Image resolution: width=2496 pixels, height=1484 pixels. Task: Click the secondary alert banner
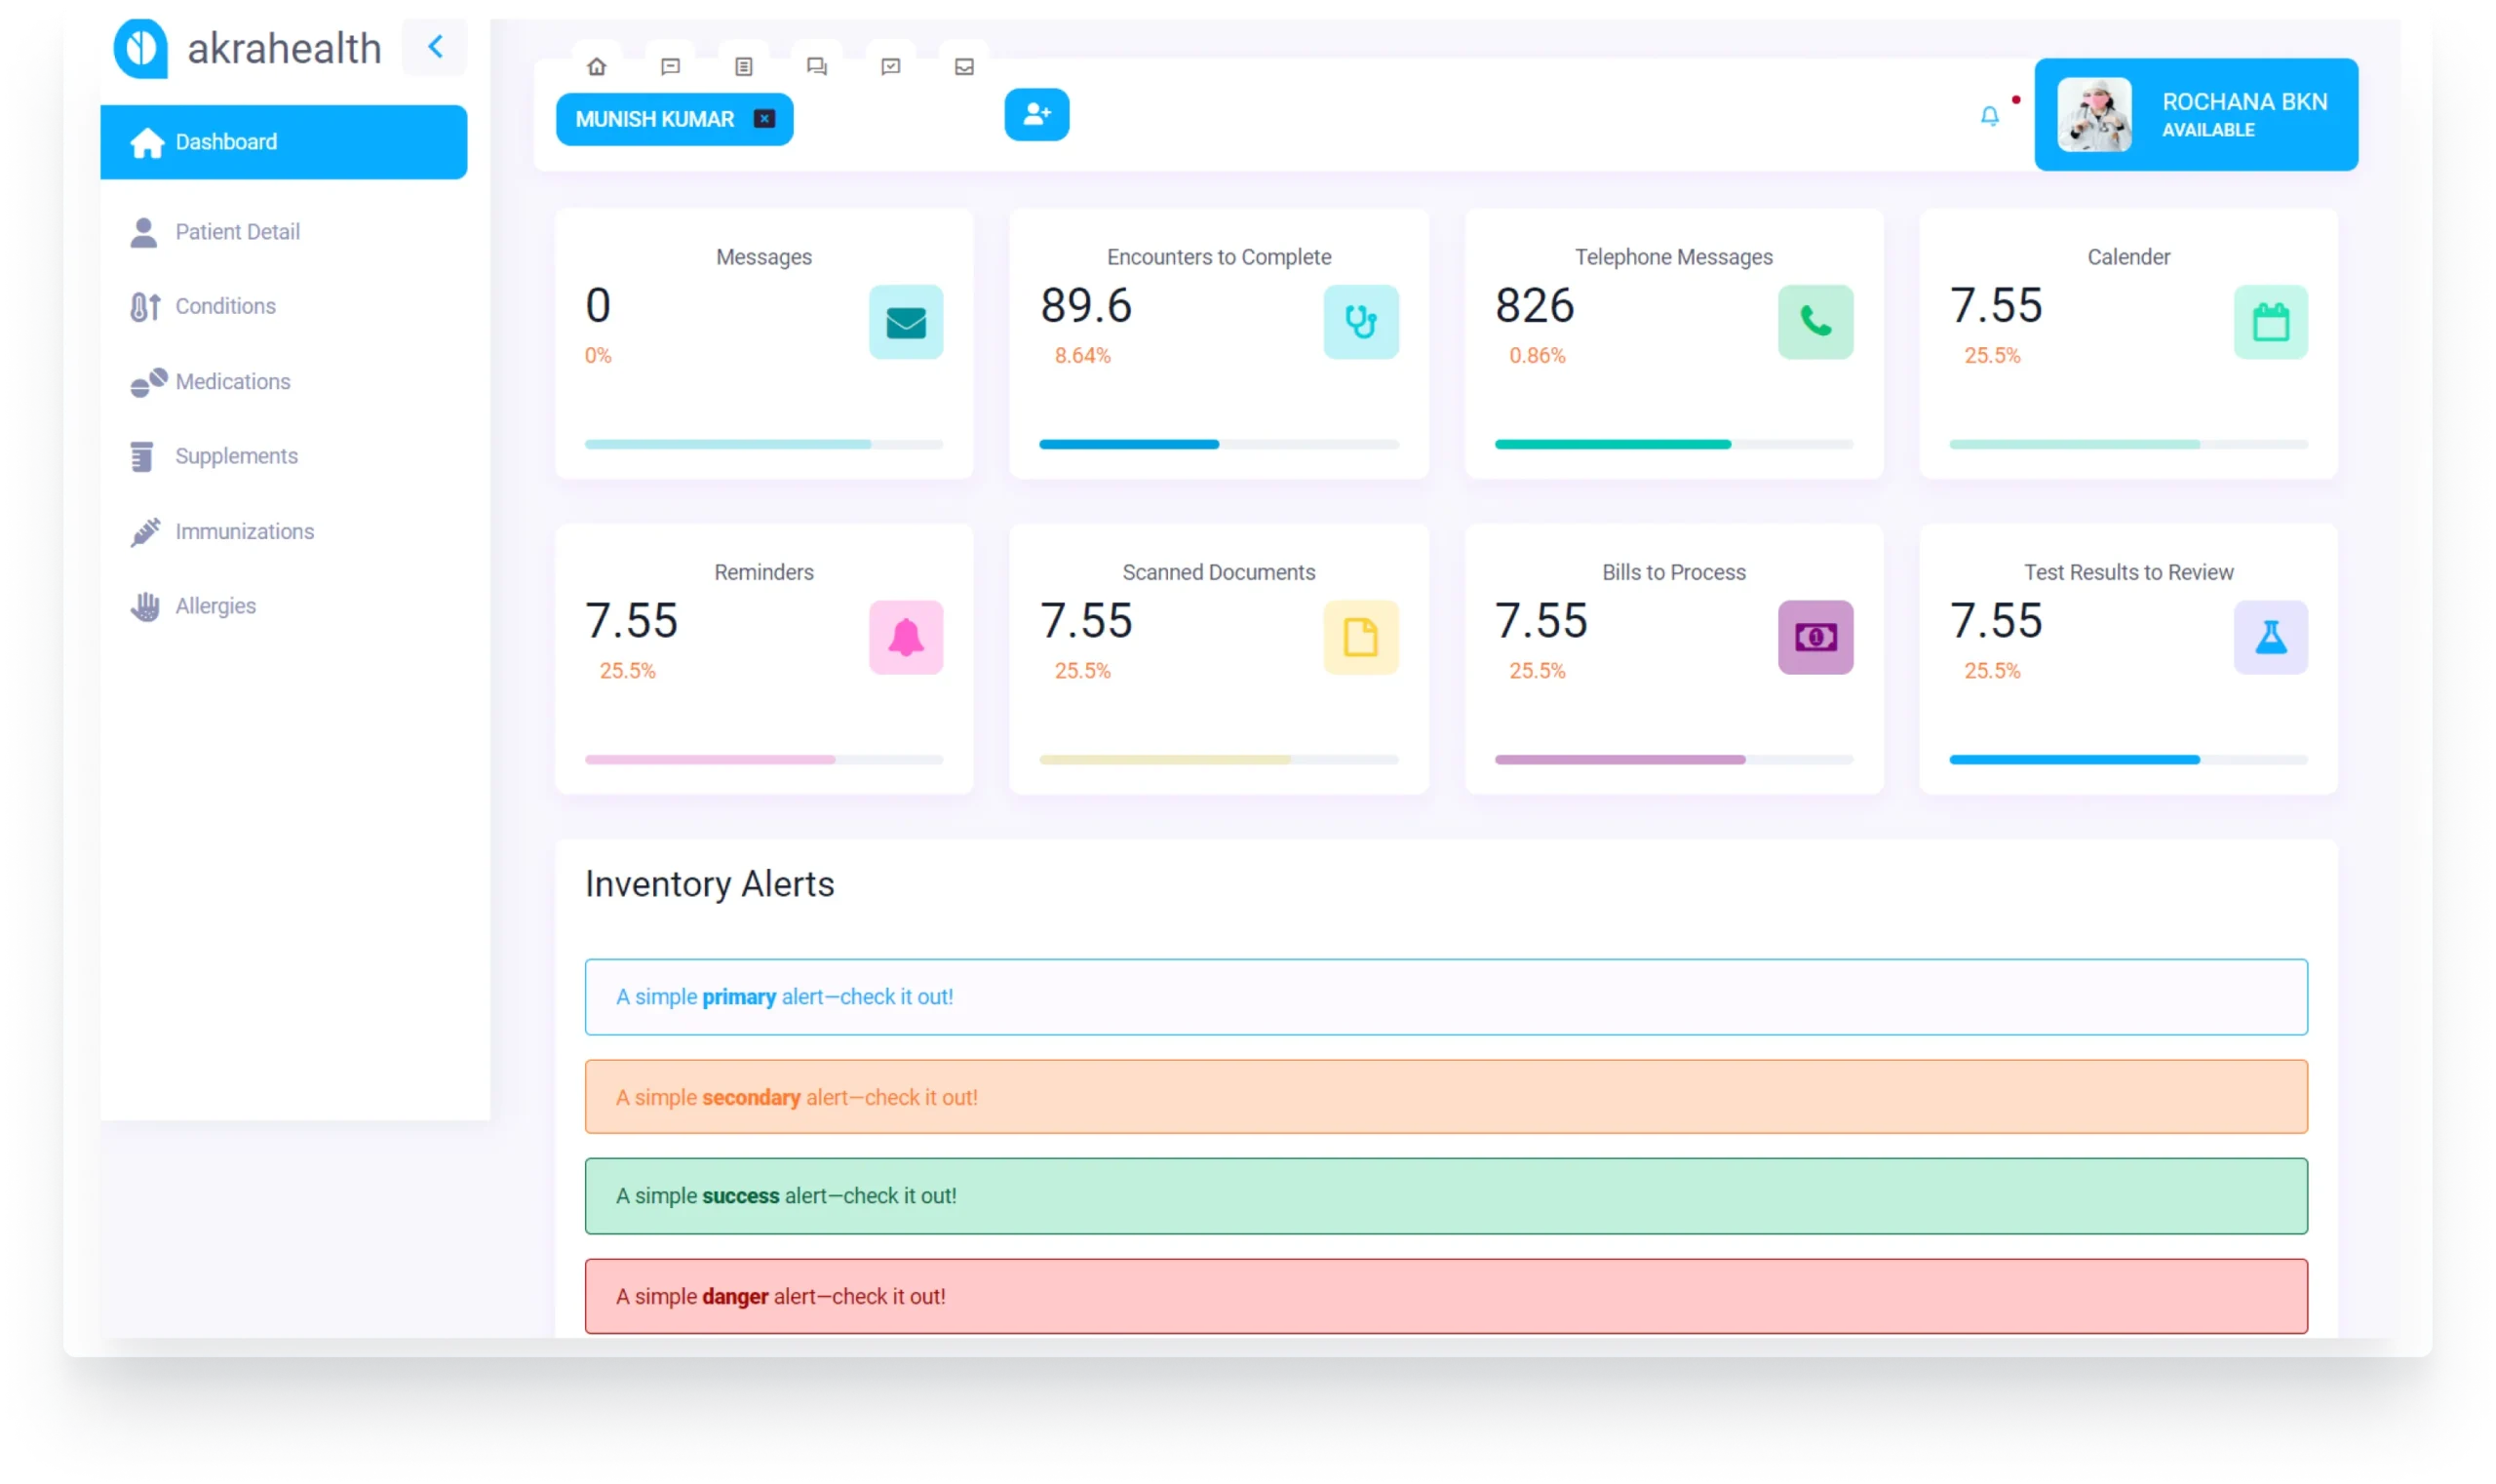pyautogui.click(x=1446, y=1097)
